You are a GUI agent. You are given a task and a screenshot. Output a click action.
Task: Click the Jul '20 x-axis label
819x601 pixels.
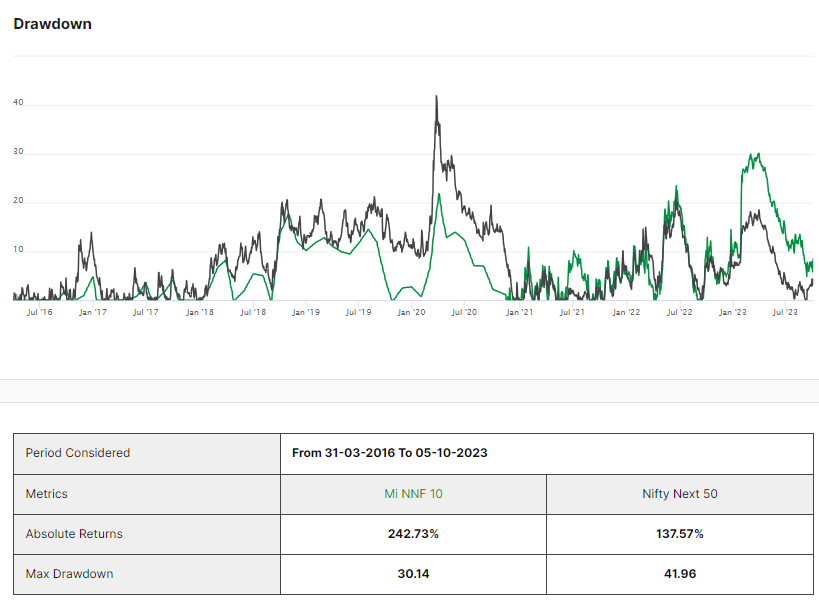click(x=464, y=312)
